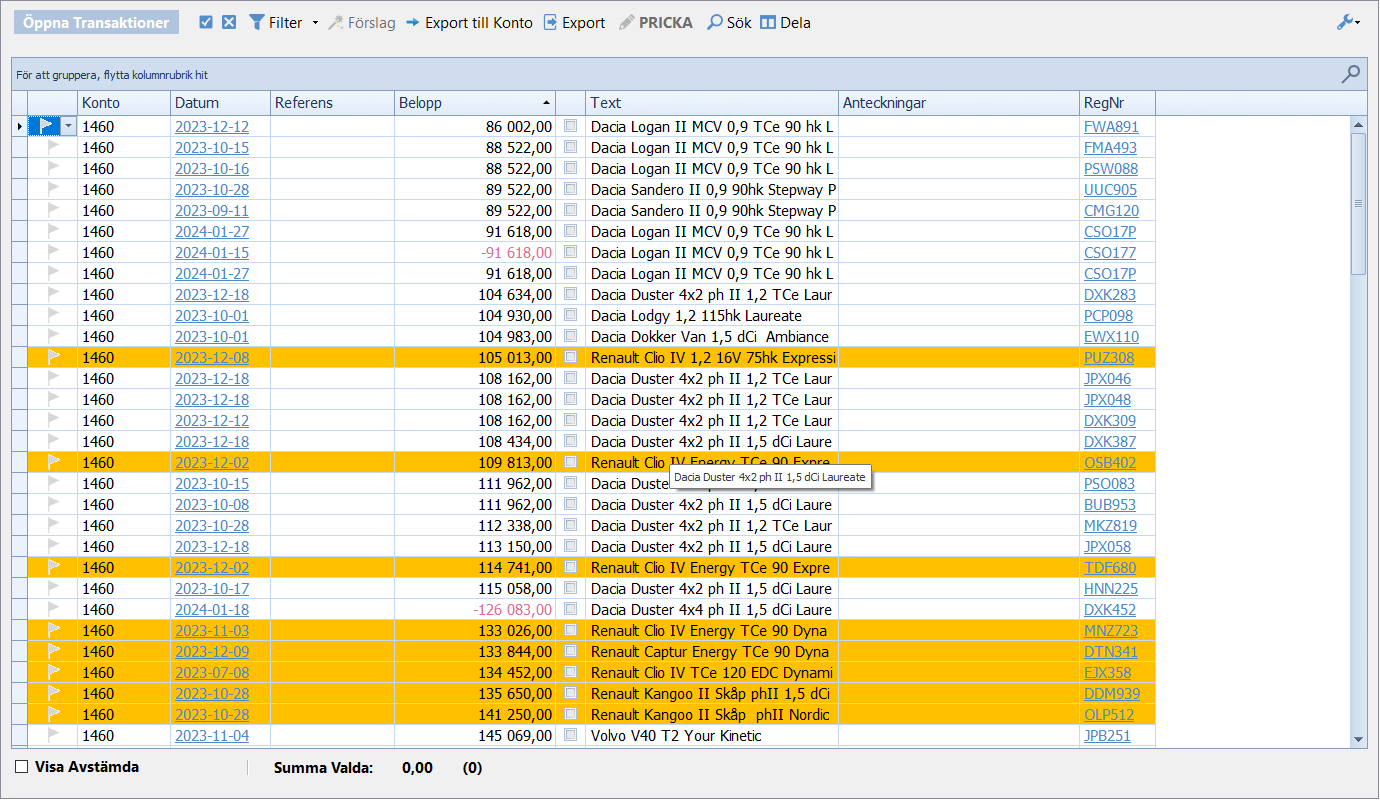
Task: Toggle the flag on the OLP512 row
Action: pos(53,714)
